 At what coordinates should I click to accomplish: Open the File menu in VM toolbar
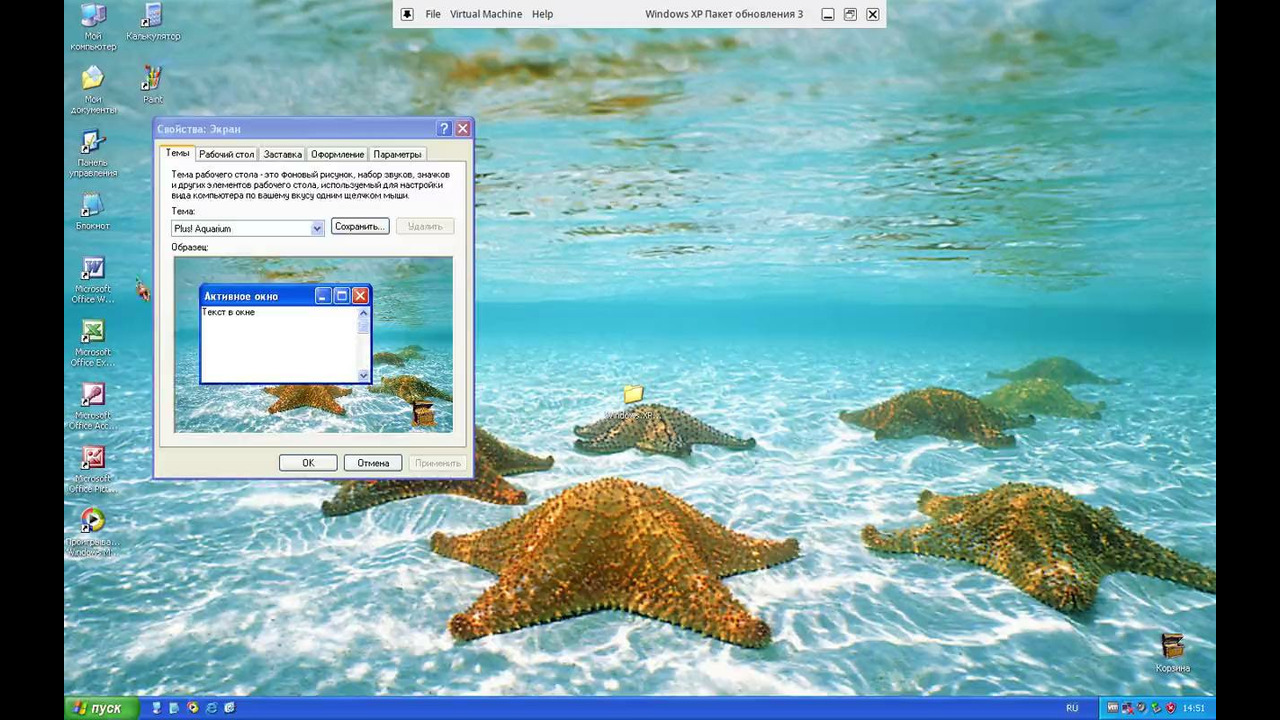click(433, 14)
